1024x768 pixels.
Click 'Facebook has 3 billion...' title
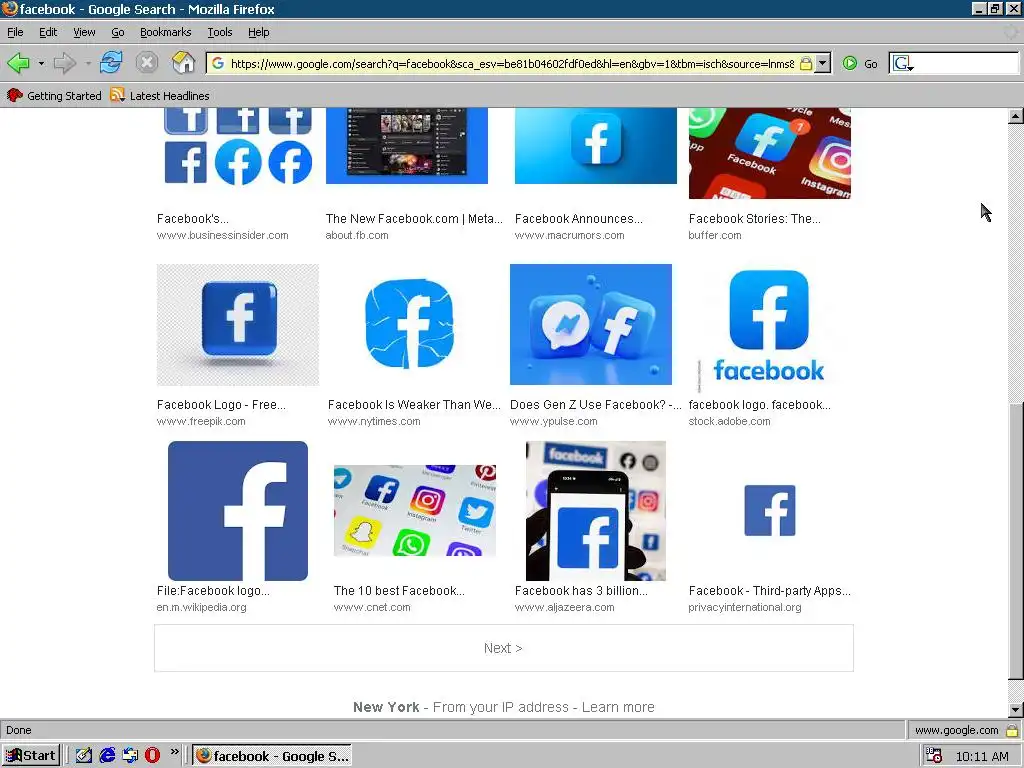click(x=581, y=591)
